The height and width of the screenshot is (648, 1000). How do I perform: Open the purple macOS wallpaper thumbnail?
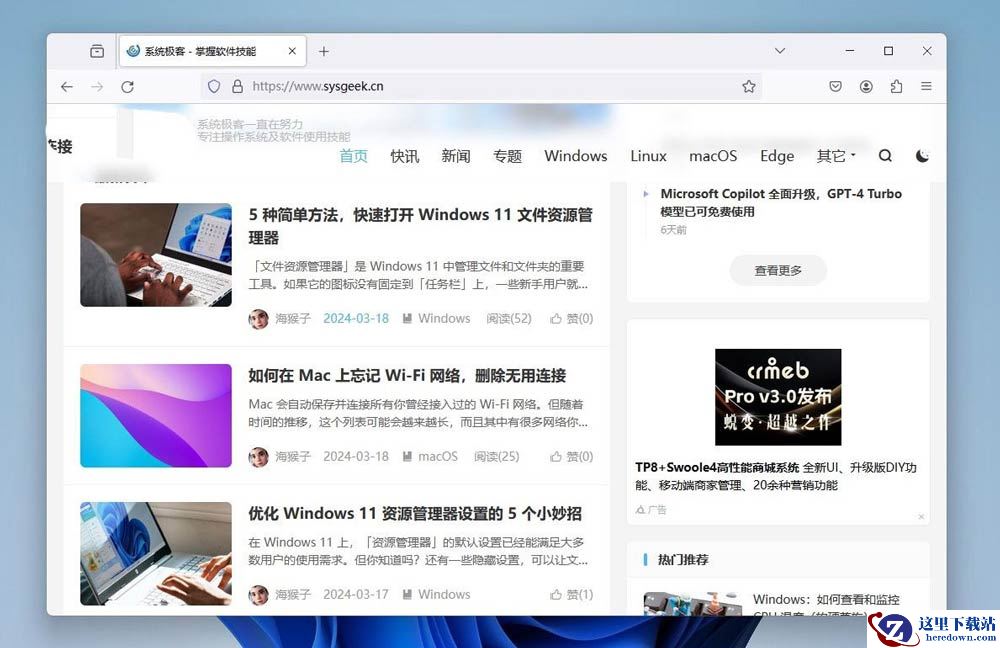156,416
